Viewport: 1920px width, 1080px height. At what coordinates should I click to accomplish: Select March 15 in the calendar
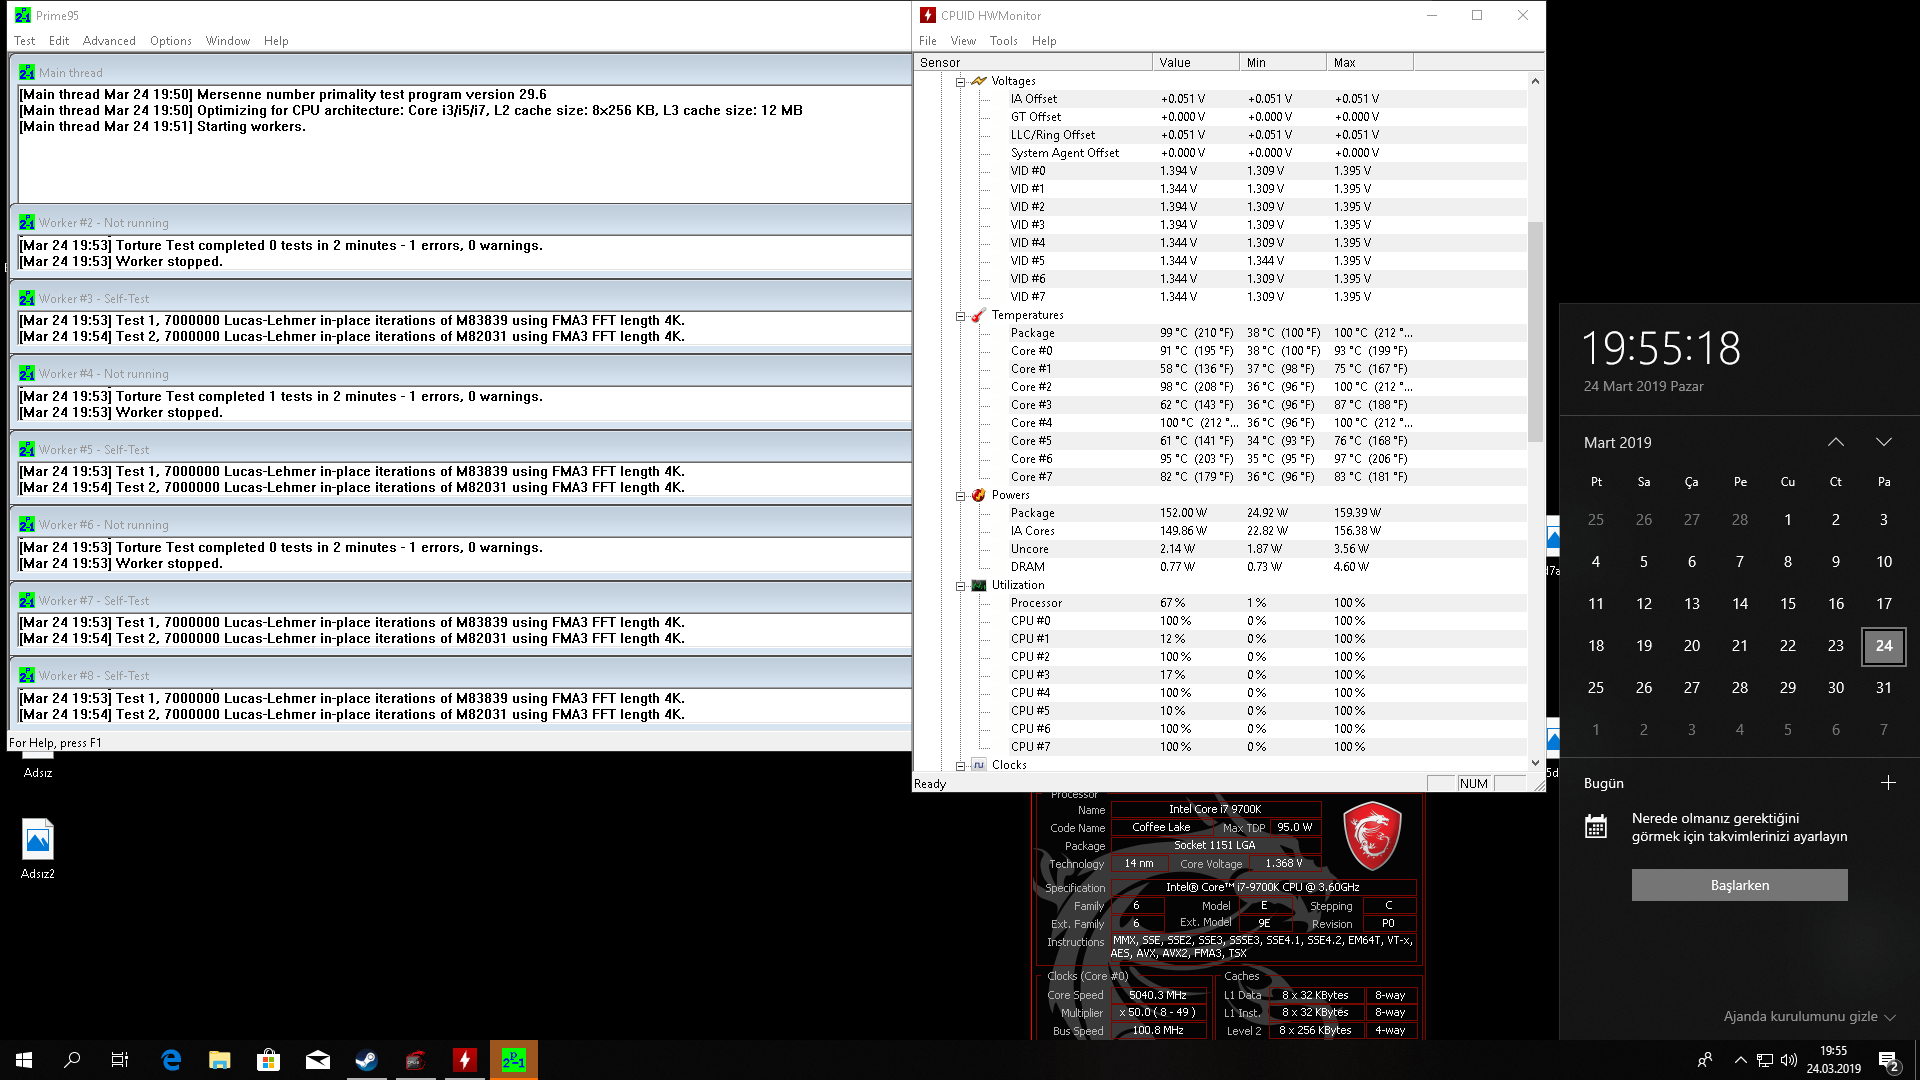(1787, 604)
